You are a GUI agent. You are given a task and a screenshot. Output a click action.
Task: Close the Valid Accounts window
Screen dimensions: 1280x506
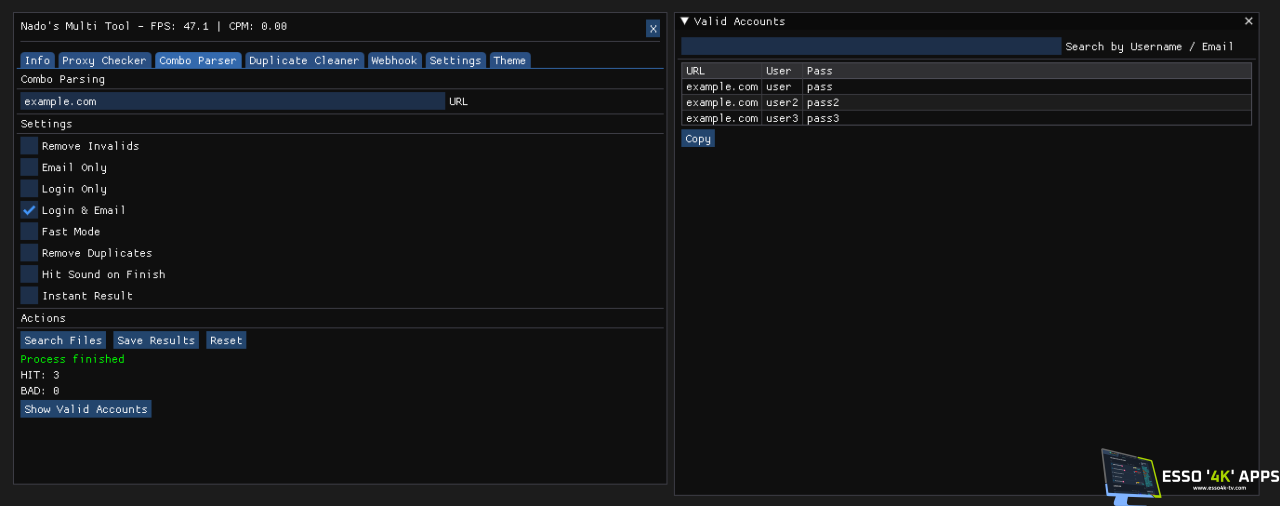click(1248, 21)
